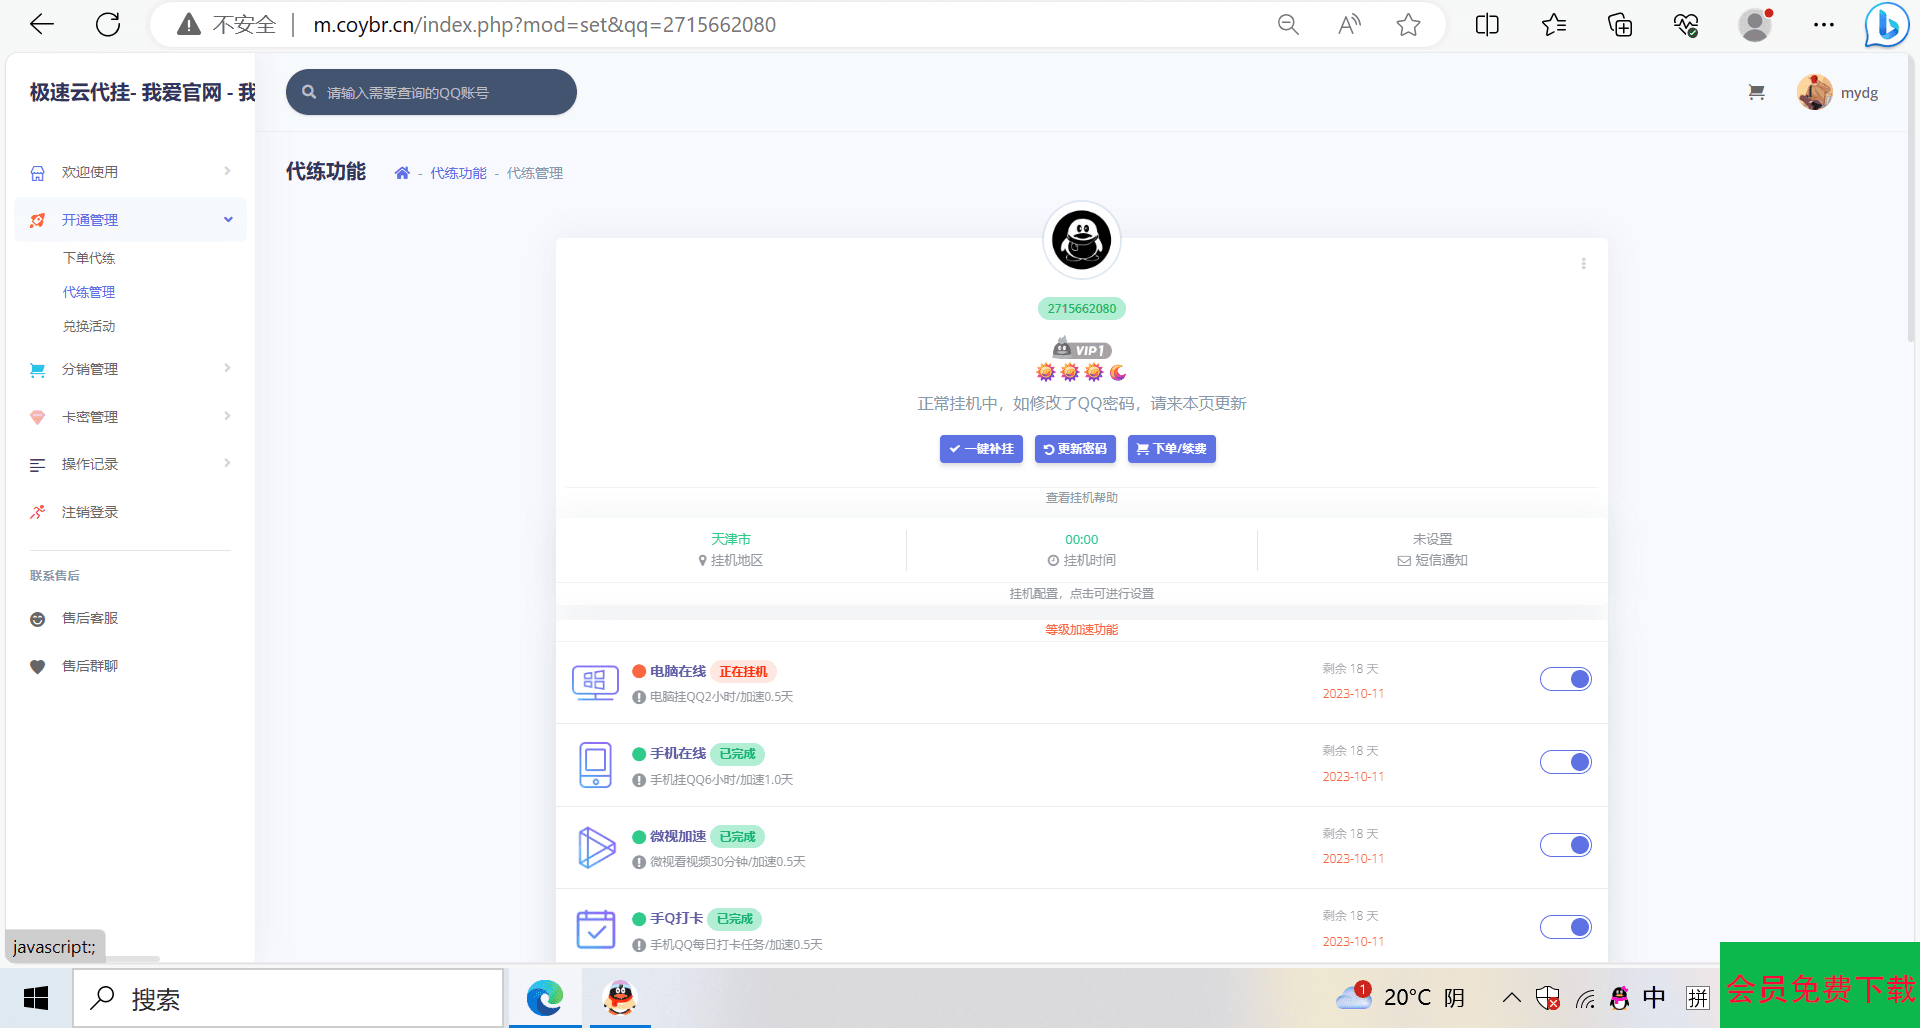Click the 更新密码 button
Screen dimensions: 1920x1028
(1075, 449)
